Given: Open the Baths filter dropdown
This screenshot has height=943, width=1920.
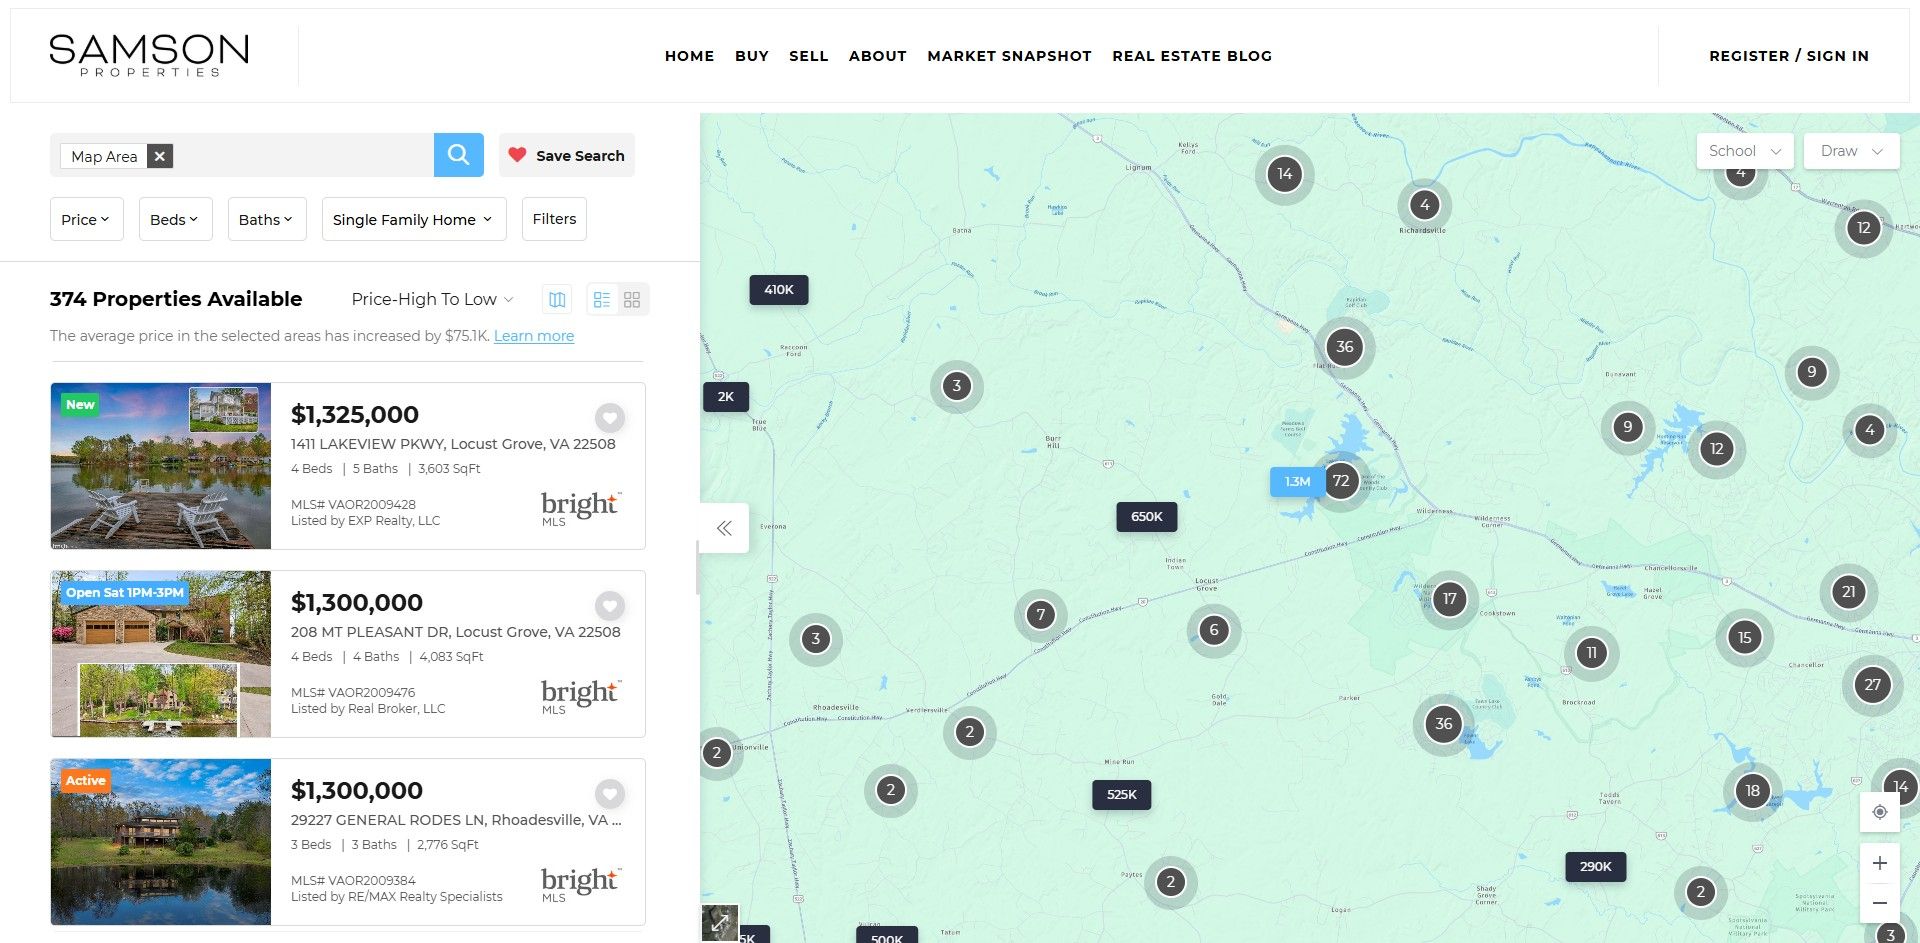Looking at the screenshot, I should pos(266,219).
